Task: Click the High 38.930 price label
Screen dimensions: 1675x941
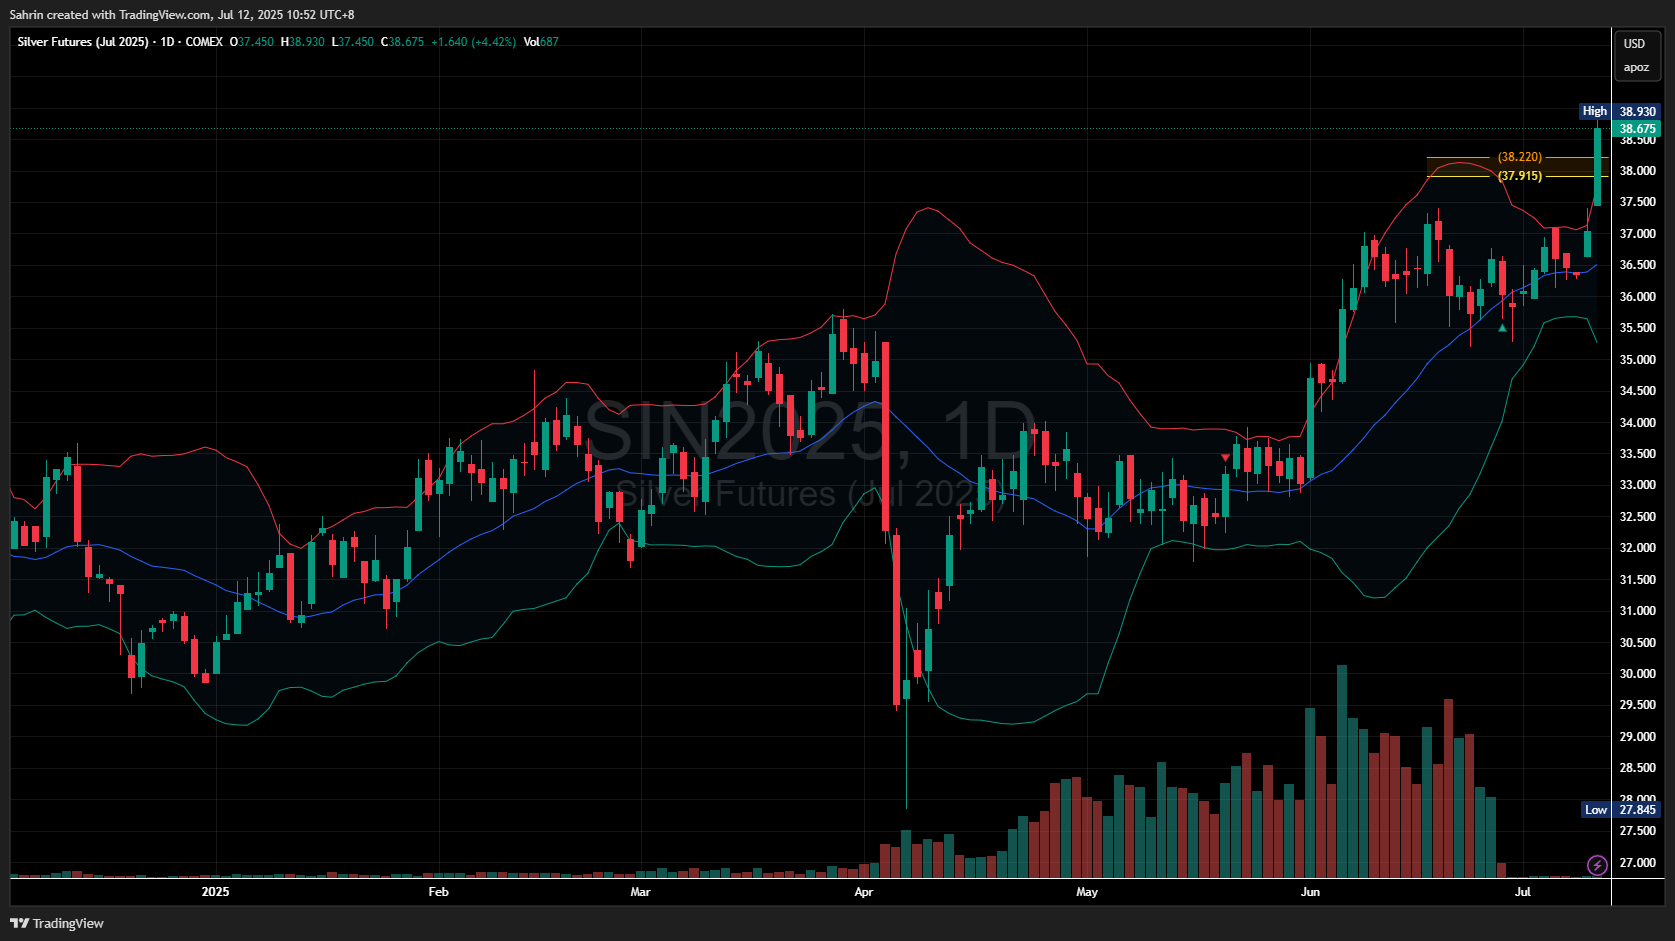Action: coord(1620,111)
